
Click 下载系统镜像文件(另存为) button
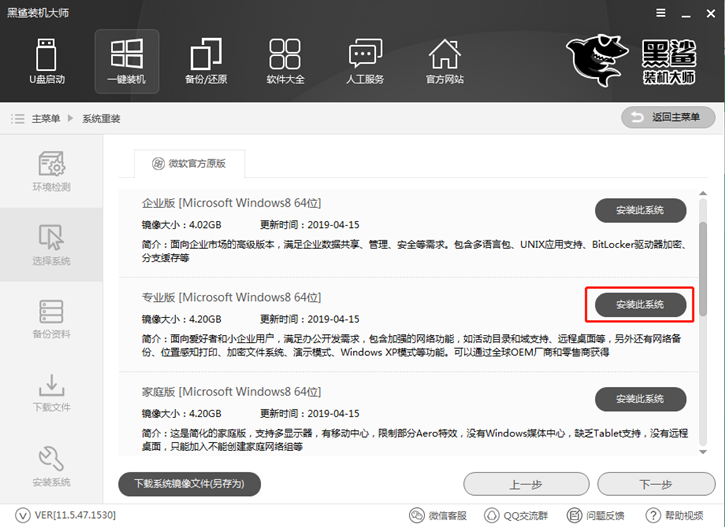(189, 484)
